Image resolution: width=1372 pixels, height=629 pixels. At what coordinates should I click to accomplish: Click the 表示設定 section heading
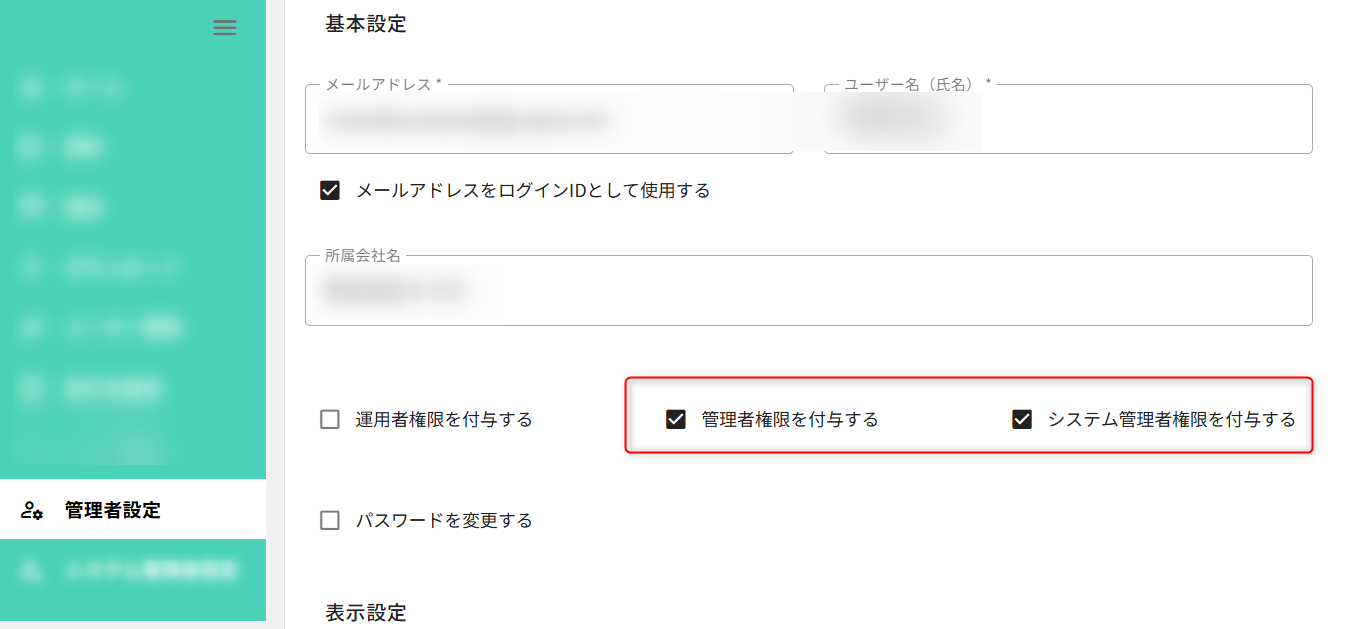pyautogui.click(x=366, y=612)
